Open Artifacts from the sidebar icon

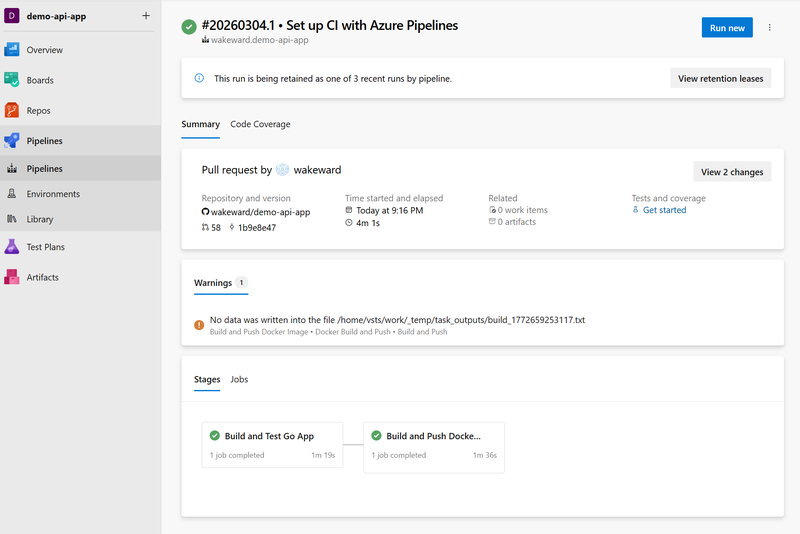pyautogui.click(x=12, y=277)
